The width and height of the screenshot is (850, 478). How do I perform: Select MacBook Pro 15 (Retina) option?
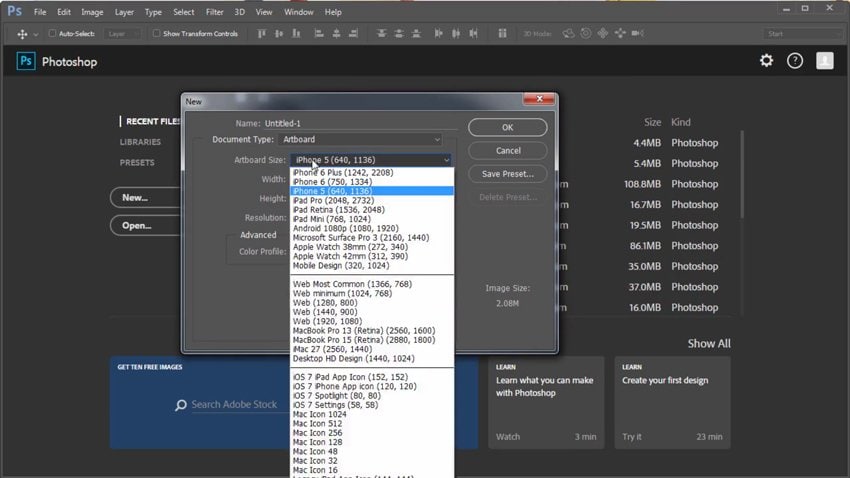click(x=372, y=340)
